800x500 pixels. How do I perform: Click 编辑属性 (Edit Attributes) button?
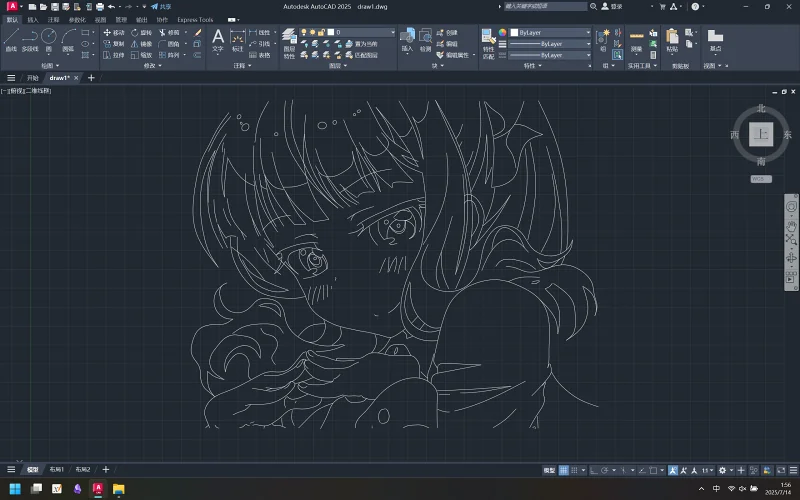click(453, 55)
